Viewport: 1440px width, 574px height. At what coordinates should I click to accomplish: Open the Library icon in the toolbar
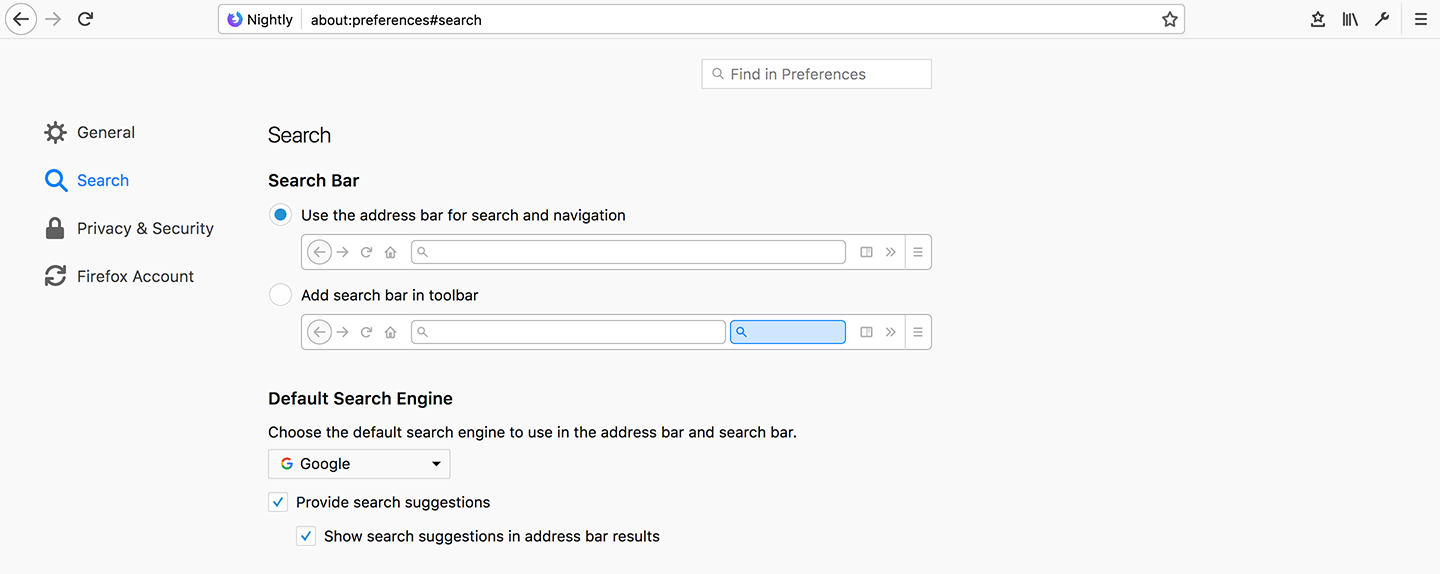pyautogui.click(x=1350, y=19)
